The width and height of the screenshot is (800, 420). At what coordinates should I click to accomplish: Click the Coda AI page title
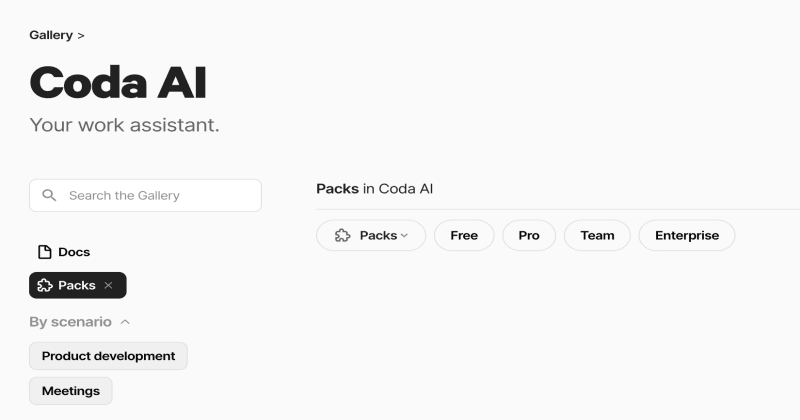(x=118, y=83)
